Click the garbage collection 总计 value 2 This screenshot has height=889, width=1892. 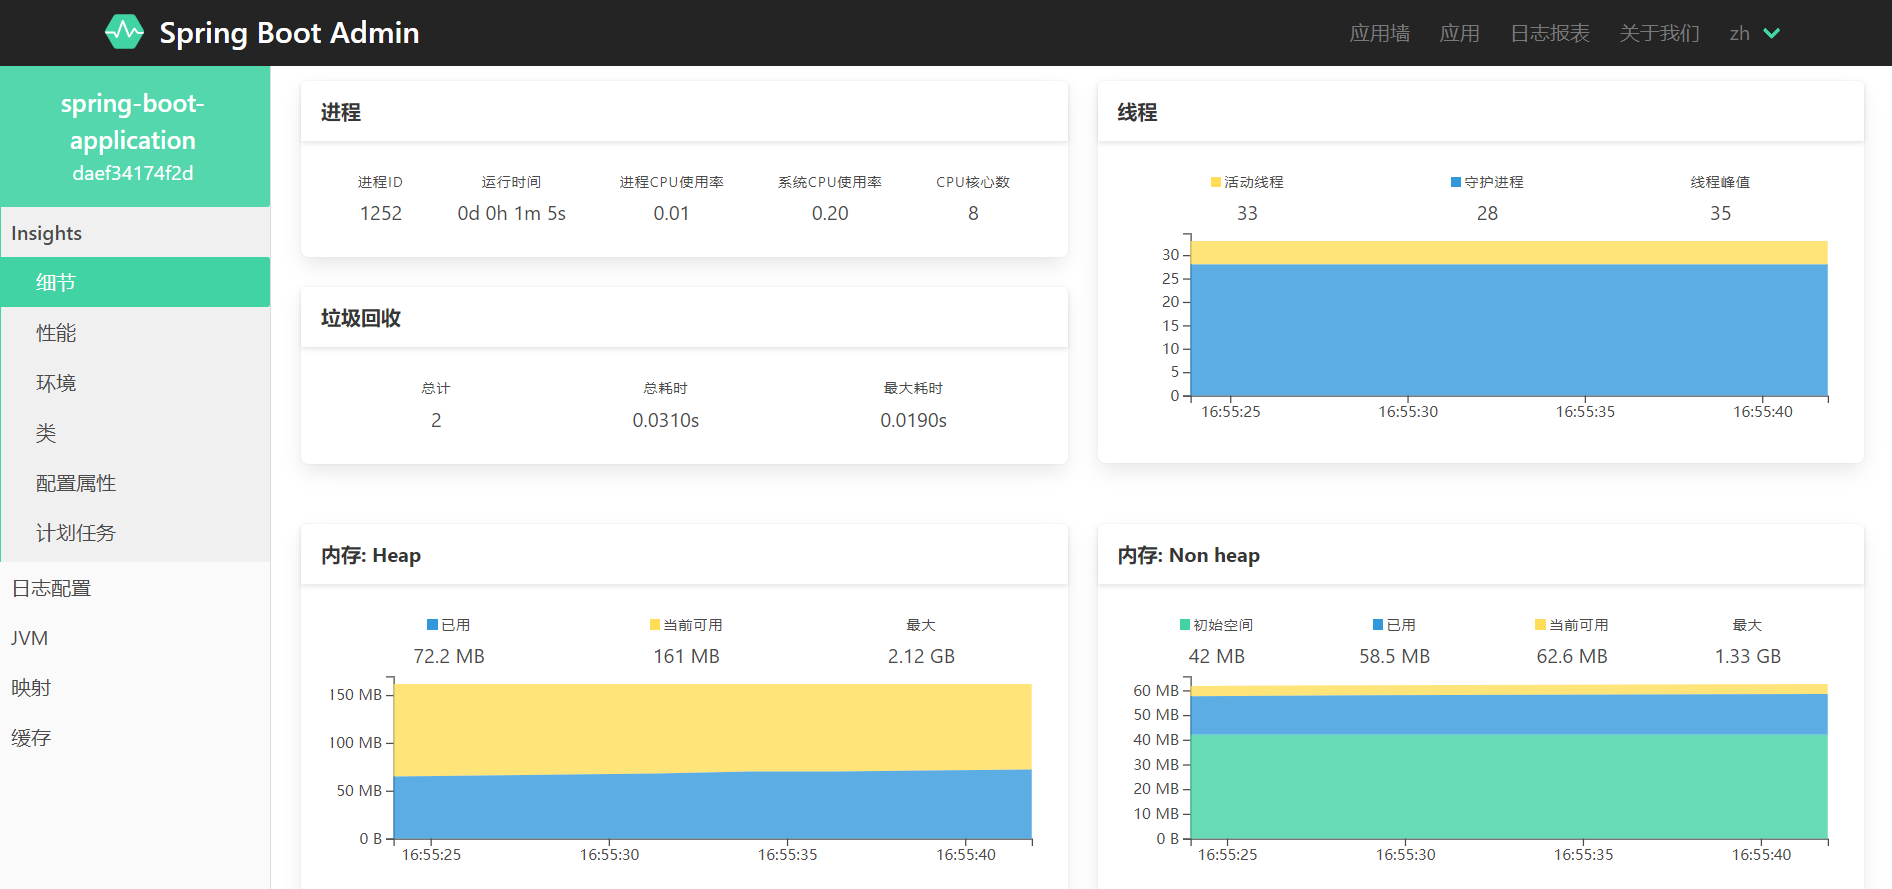tap(436, 420)
